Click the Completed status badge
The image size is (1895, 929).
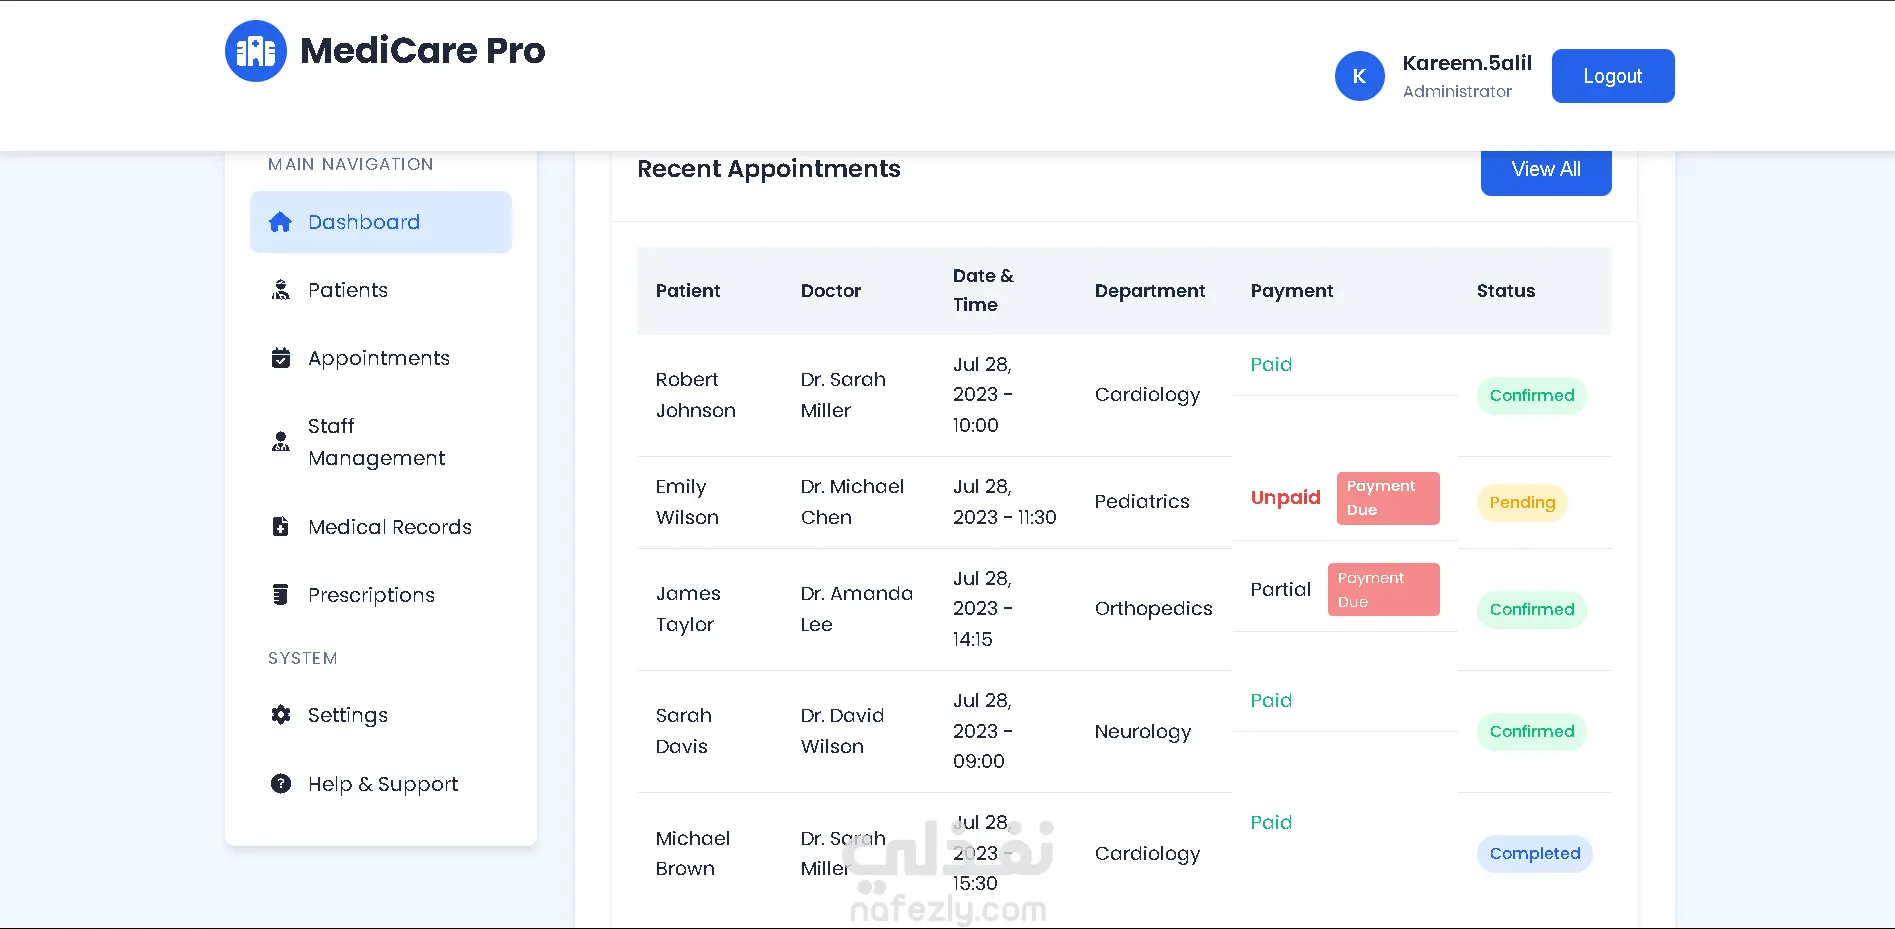point(1534,854)
